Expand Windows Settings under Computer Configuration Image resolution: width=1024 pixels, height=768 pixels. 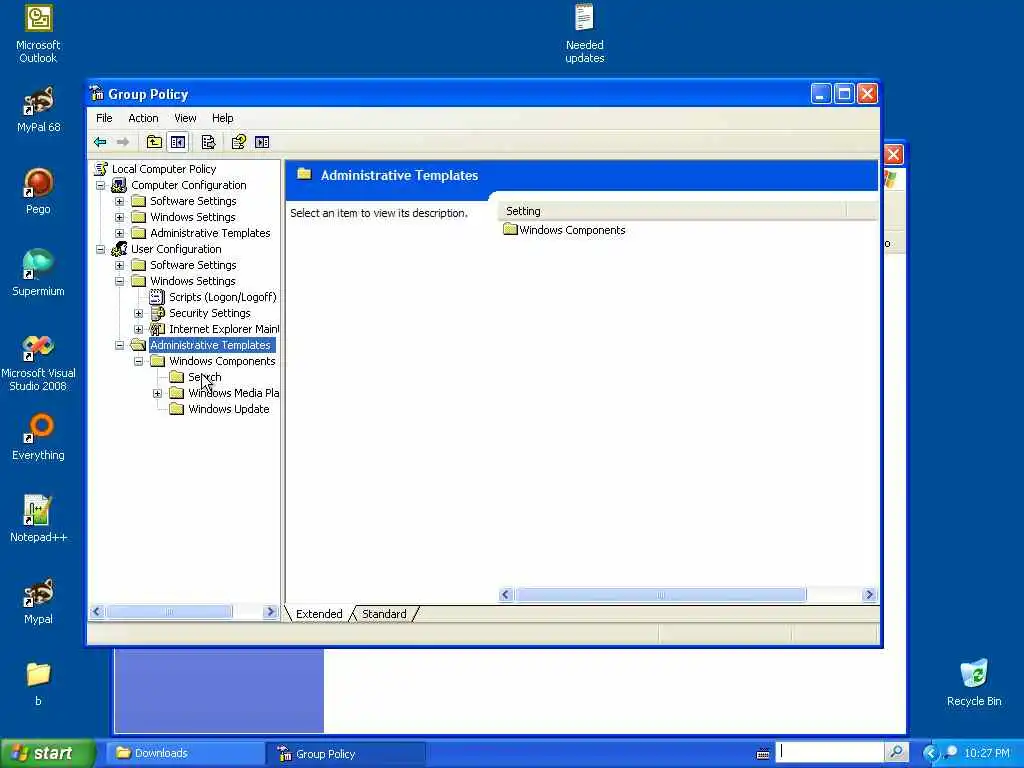click(120, 217)
